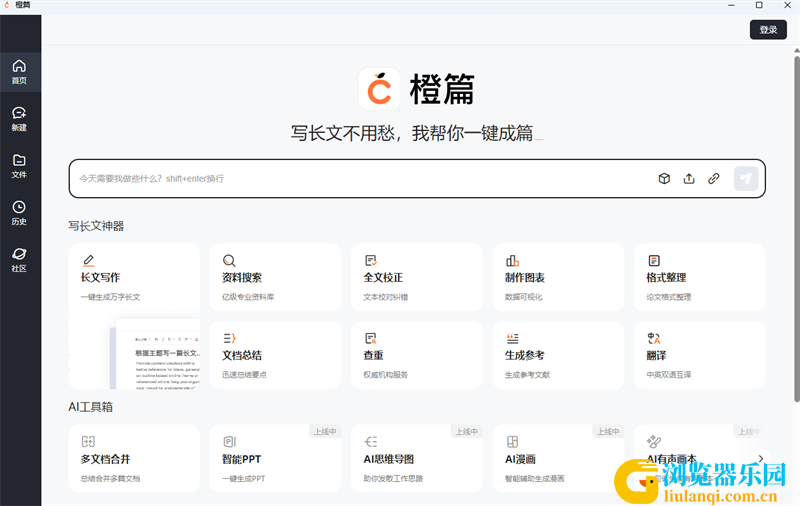Image resolution: width=800 pixels, height=506 pixels.
Task: Open the 全文校正 icon
Action: (x=371, y=261)
